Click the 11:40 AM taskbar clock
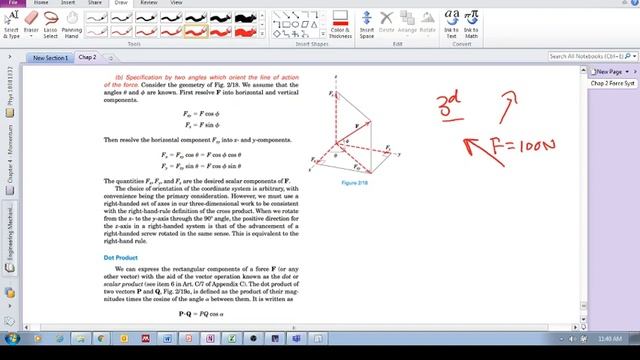This screenshot has height=360, width=640. pyautogui.click(x=610, y=339)
